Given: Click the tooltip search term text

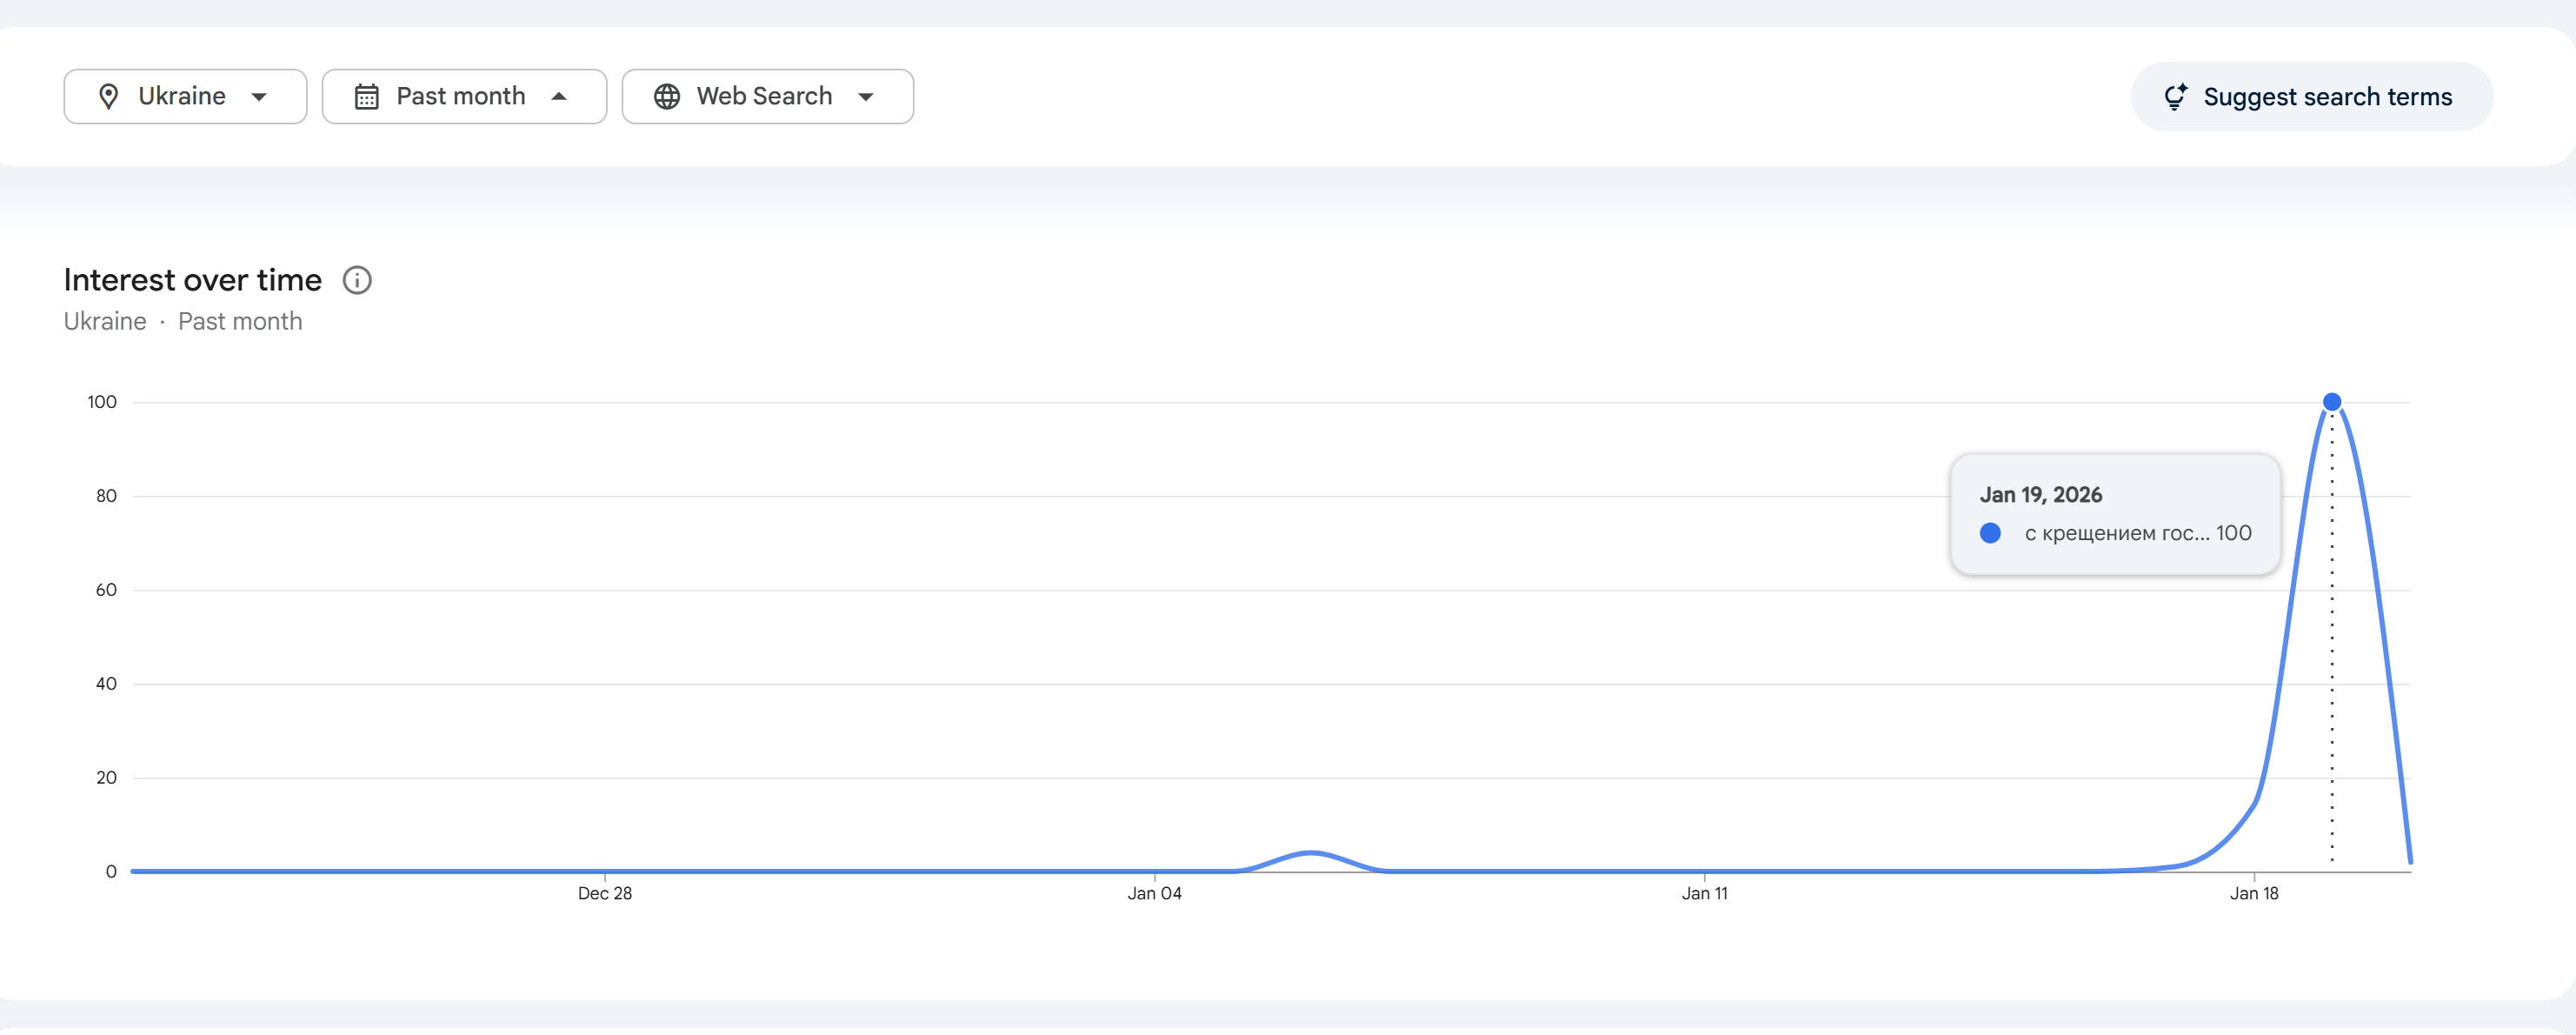Looking at the screenshot, I should pyautogui.click(x=2116, y=534).
